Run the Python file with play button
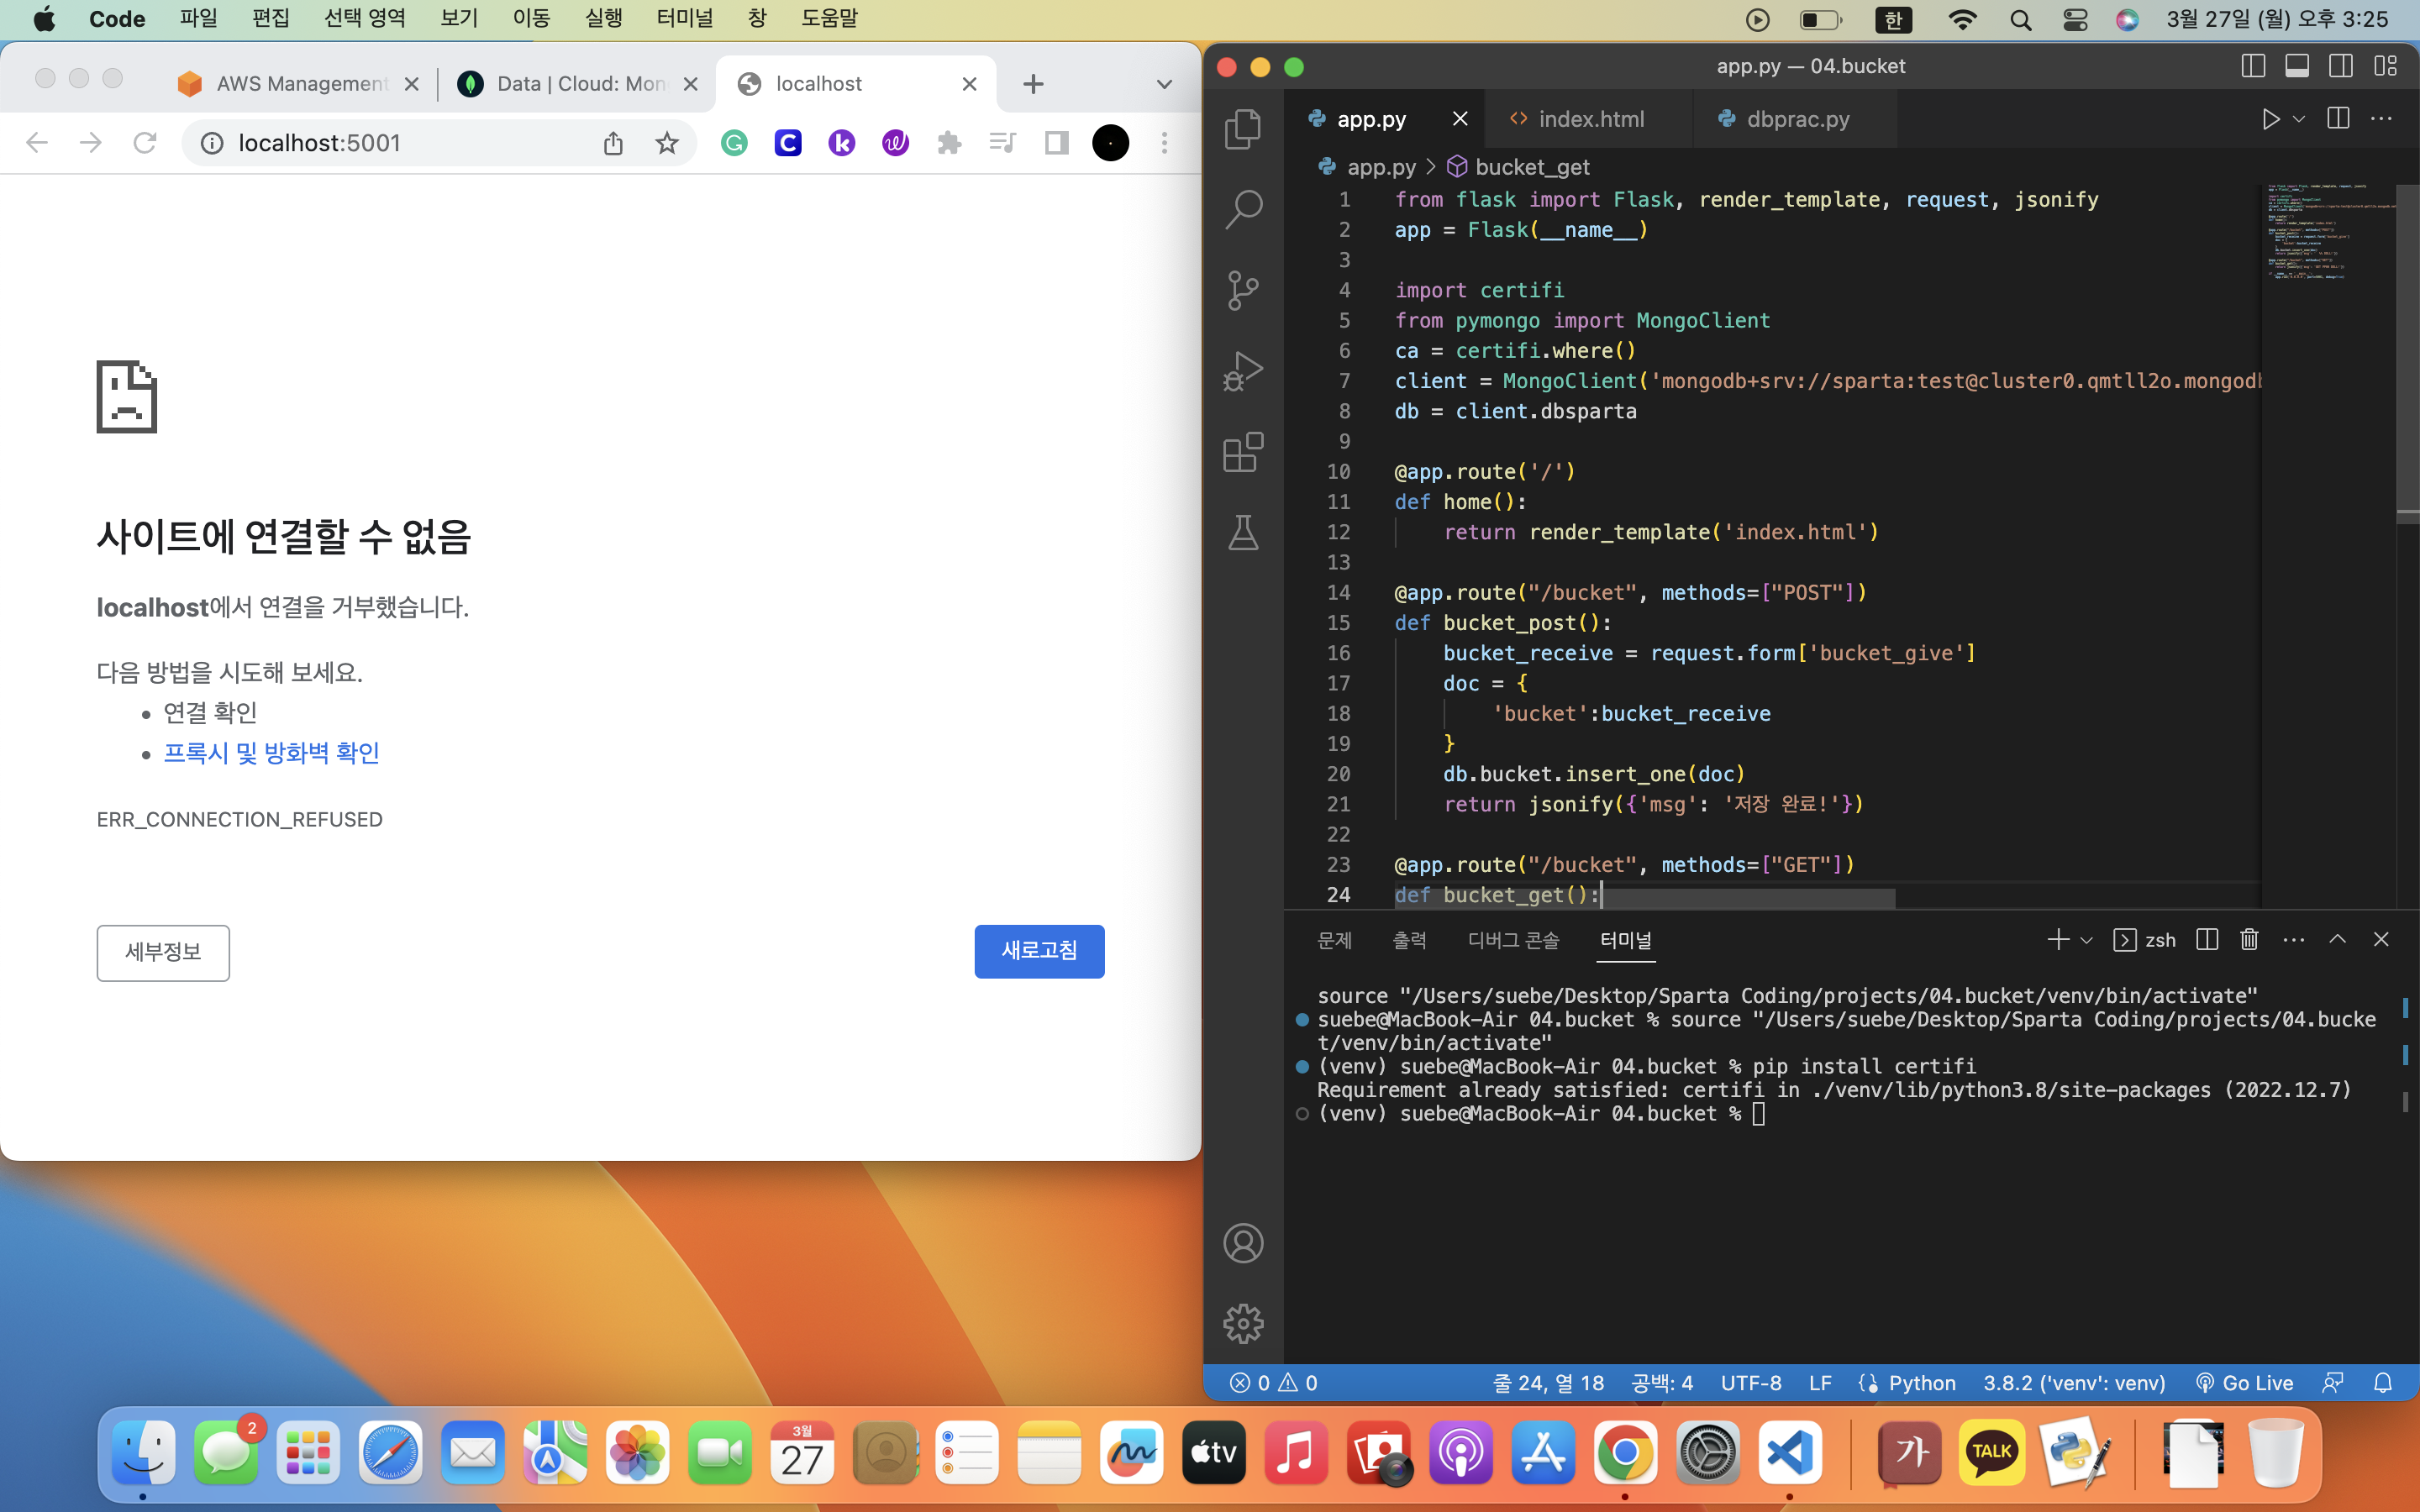Viewport: 2420px width, 1512px height. click(2270, 119)
